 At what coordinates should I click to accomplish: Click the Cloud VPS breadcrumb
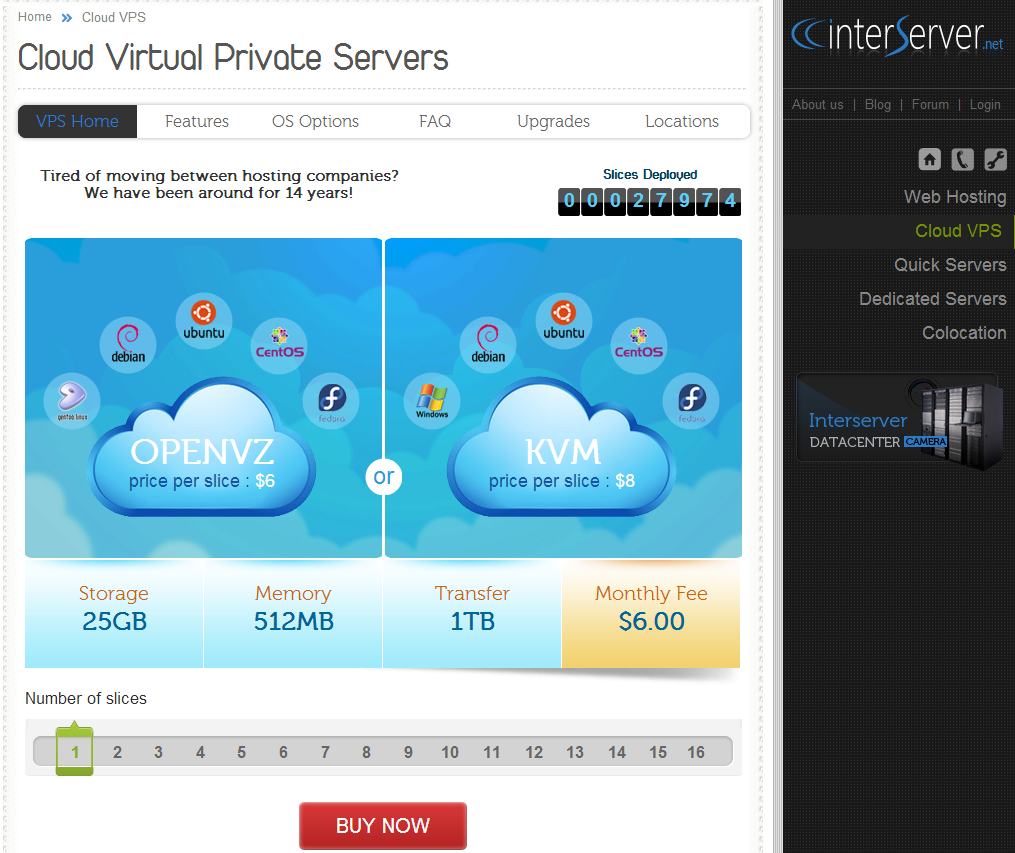click(x=114, y=17)
